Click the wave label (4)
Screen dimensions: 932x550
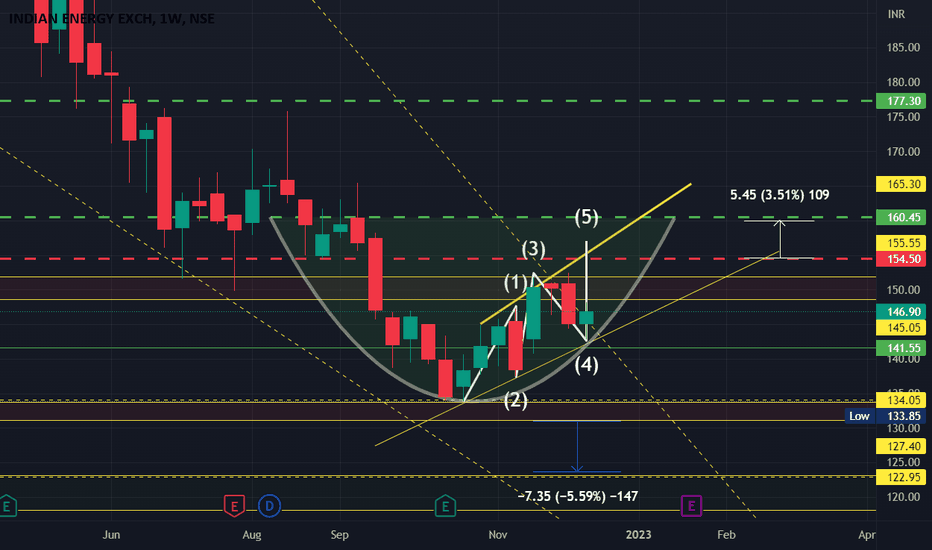pyautogui.click(x=587, y=364)
